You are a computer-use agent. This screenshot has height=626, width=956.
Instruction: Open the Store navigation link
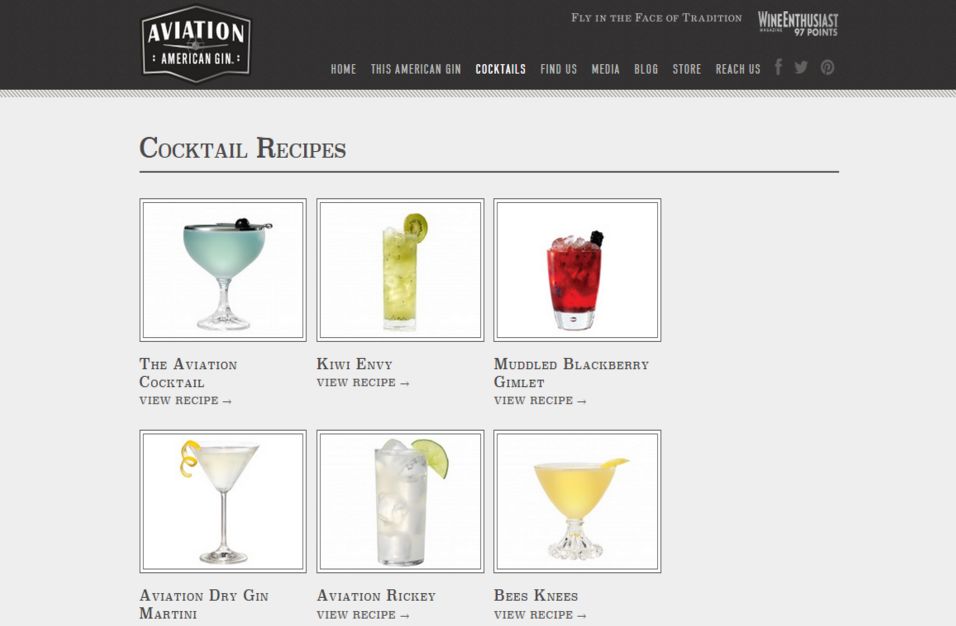pos(687,69)
